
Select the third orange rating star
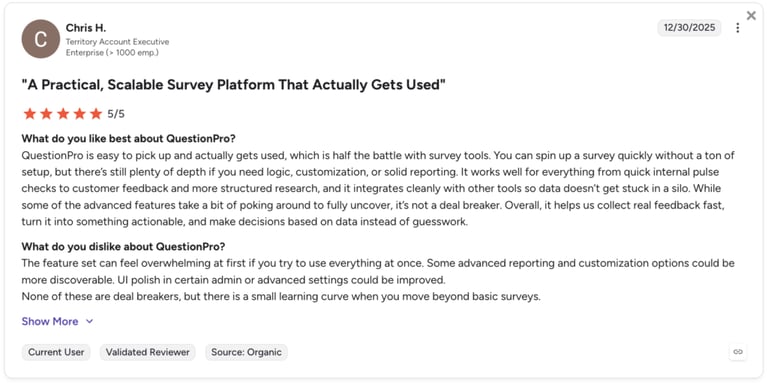[63, 114]
